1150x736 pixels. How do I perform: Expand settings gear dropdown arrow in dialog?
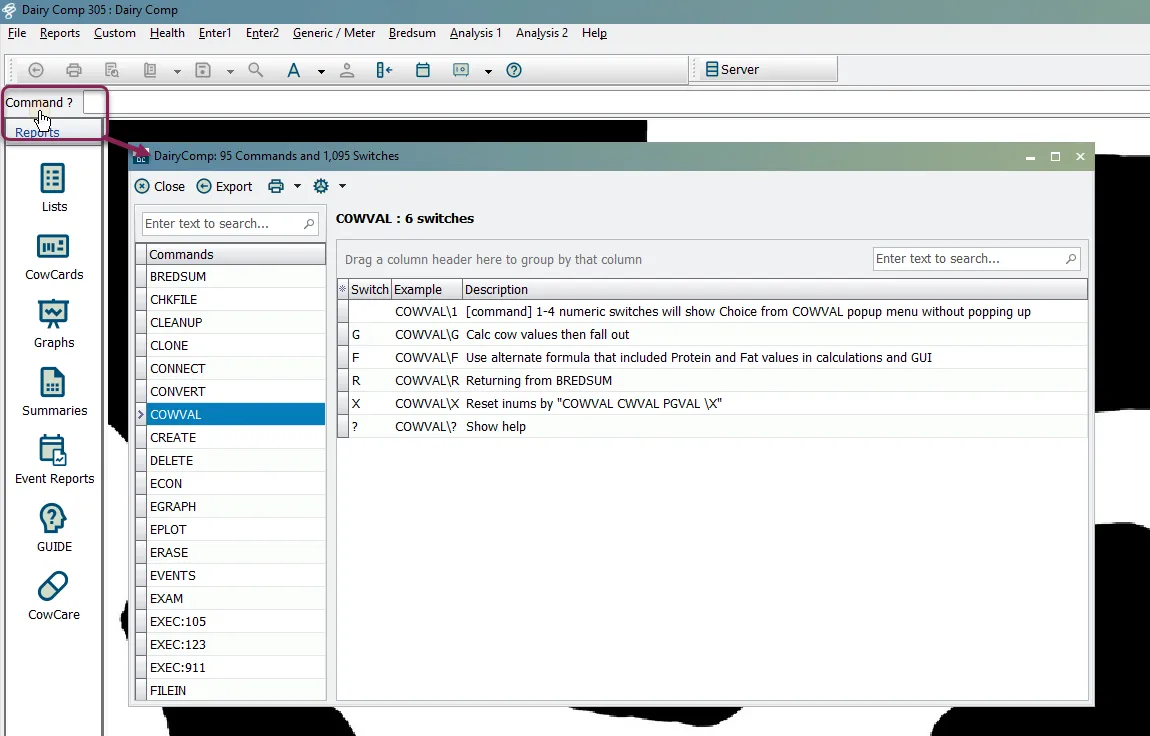[342, 186]
